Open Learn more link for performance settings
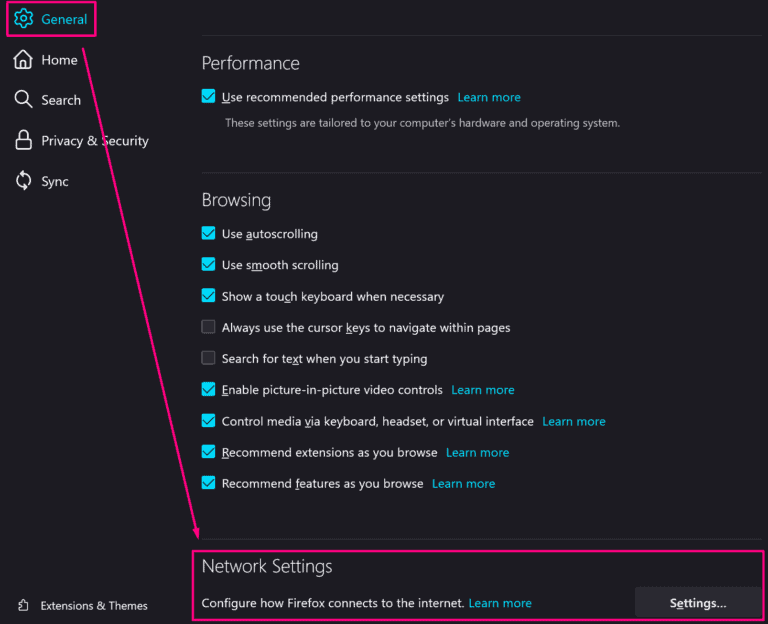The width and height of the screenshot is (768, 624). tap(489, 97)
